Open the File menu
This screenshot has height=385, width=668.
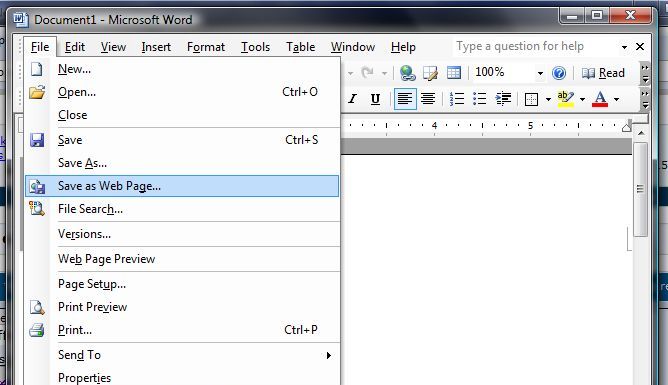point(40,47)
